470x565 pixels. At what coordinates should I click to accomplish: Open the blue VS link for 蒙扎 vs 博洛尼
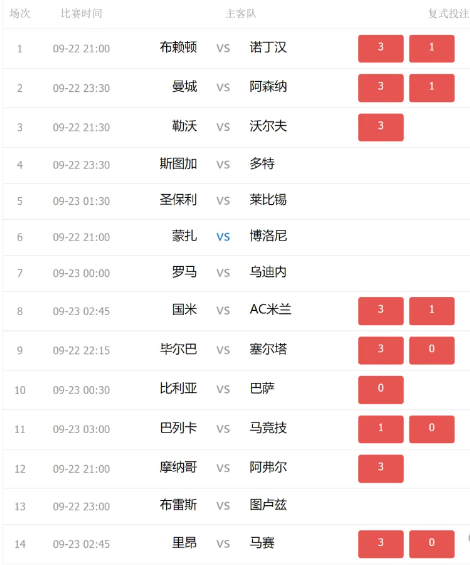click(223, 237)
